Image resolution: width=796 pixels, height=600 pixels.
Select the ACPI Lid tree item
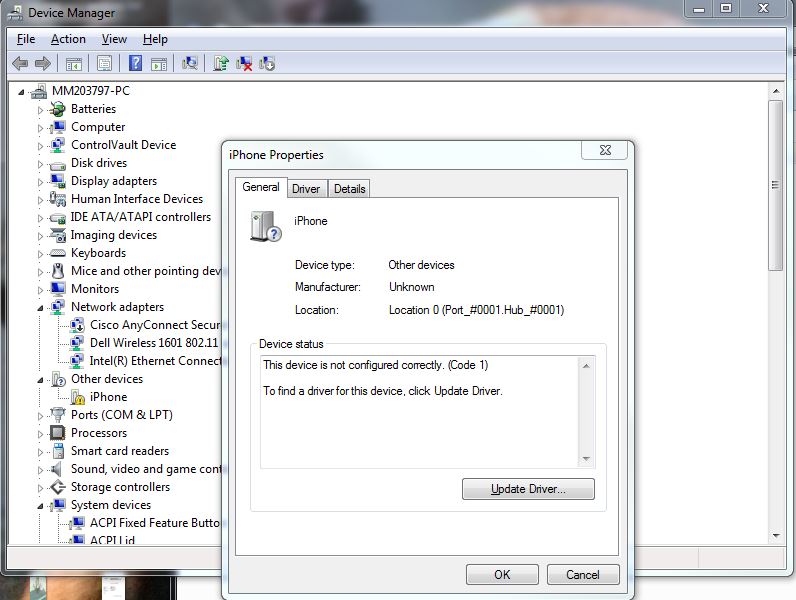pyautogui.click(x=112, y=540)
